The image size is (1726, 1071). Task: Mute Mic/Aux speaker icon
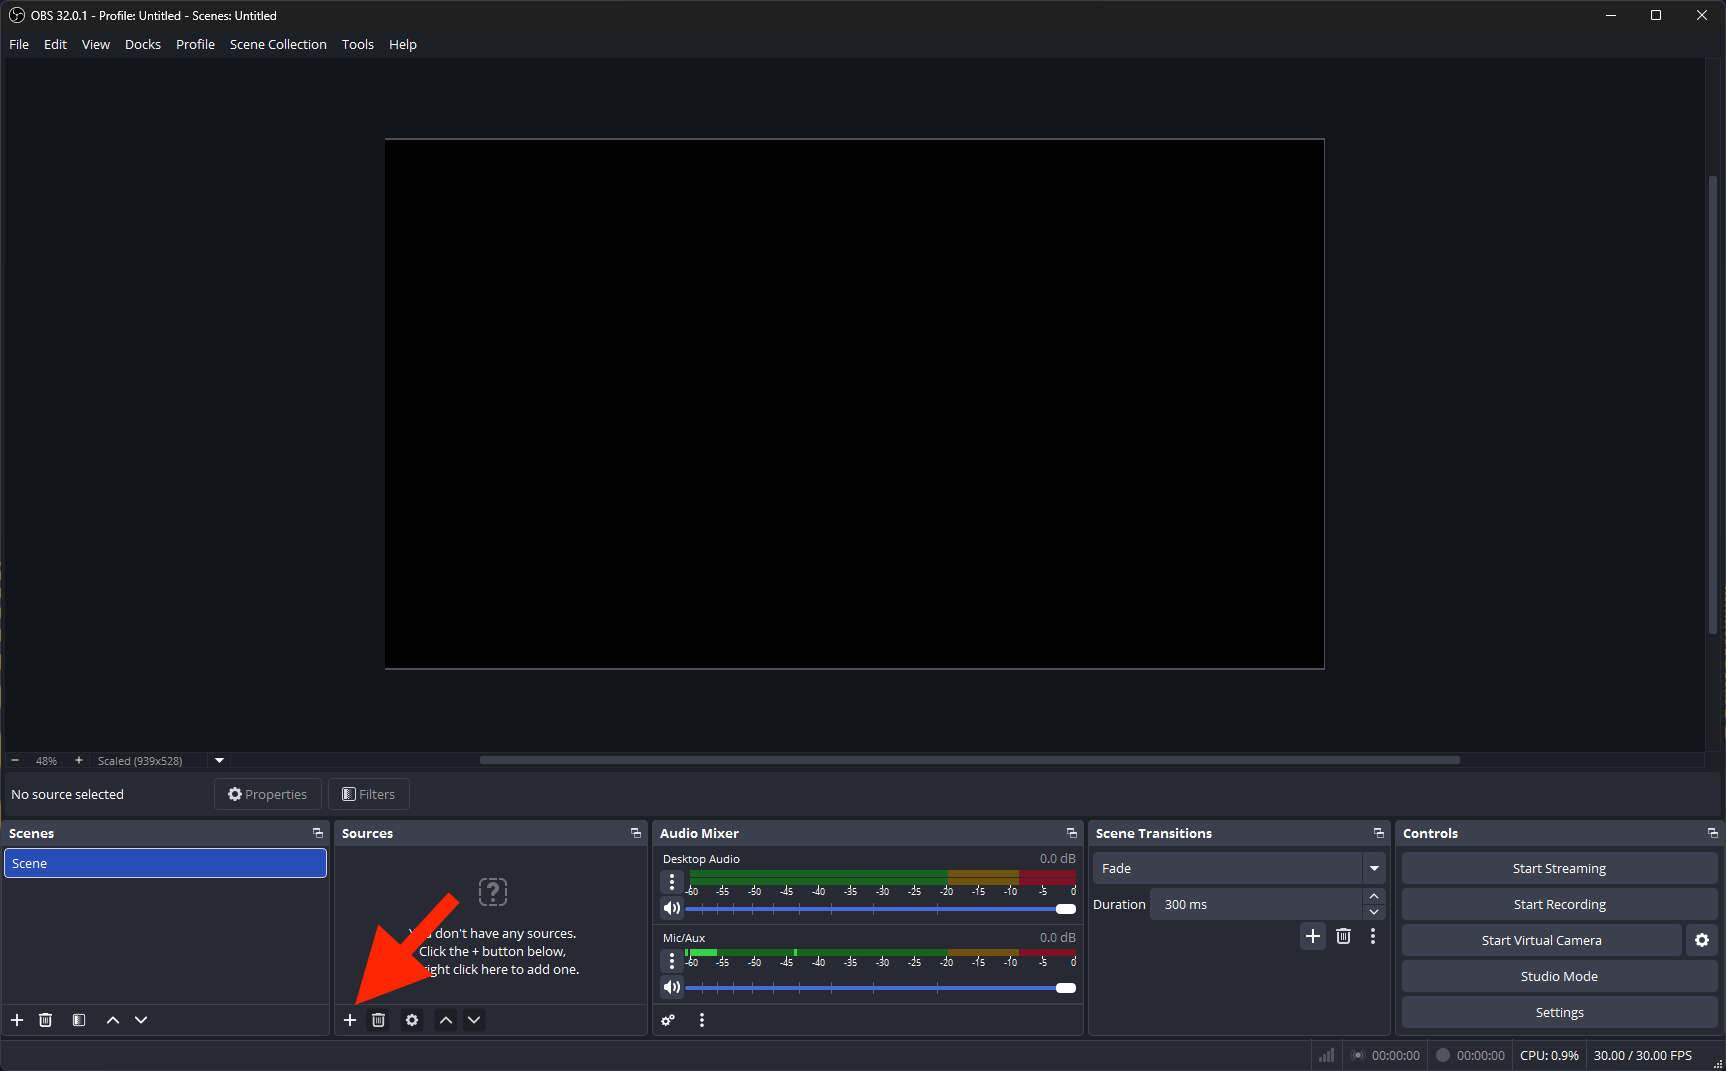[672, 987]
